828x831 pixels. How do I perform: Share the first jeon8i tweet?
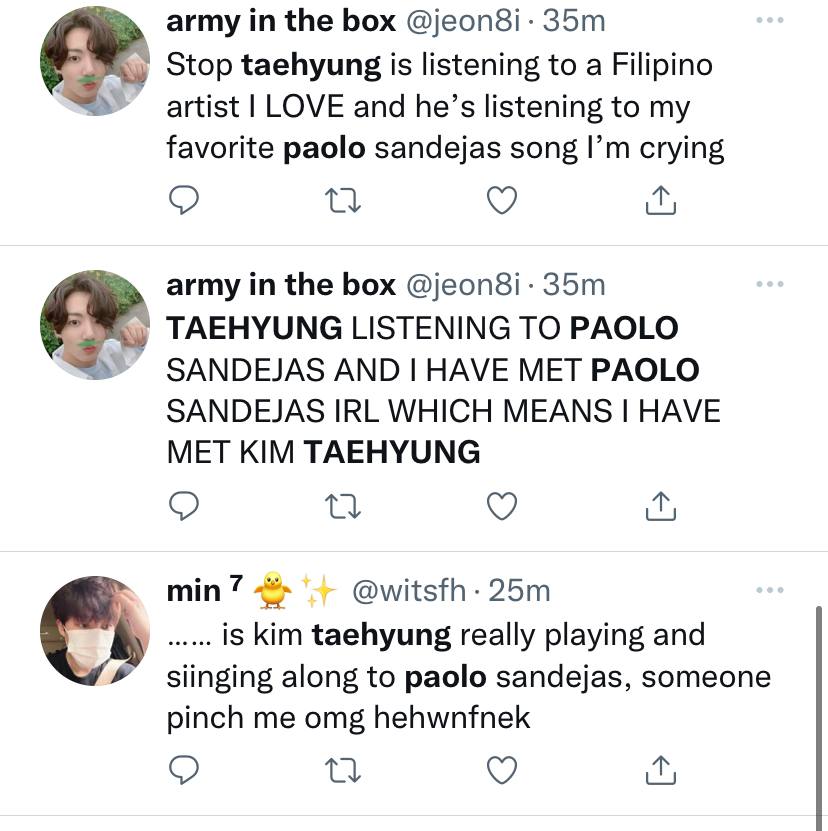click(x=661, y=202)
